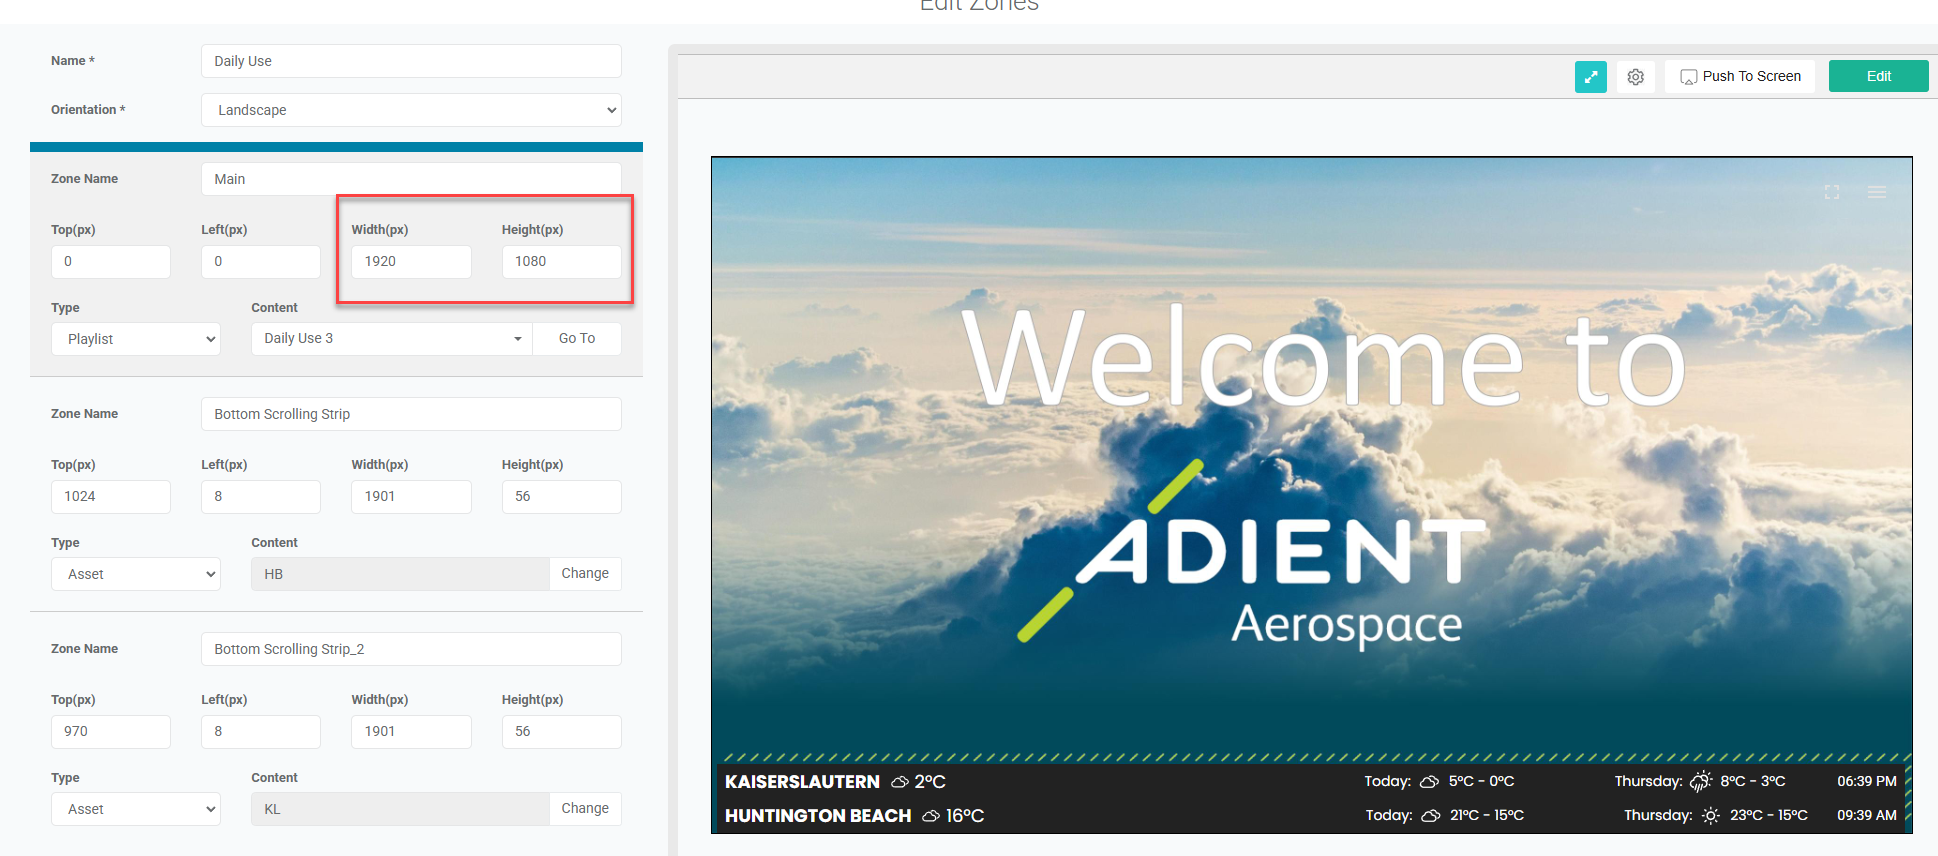Screen dimensions: 1938x856
Task: Click Width field of Bottom Scrolling Strip zone
Action: coord(411,496)
